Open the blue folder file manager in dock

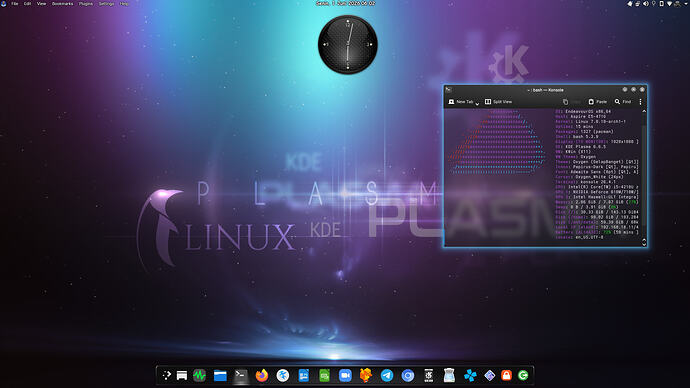tap(220, 375)
